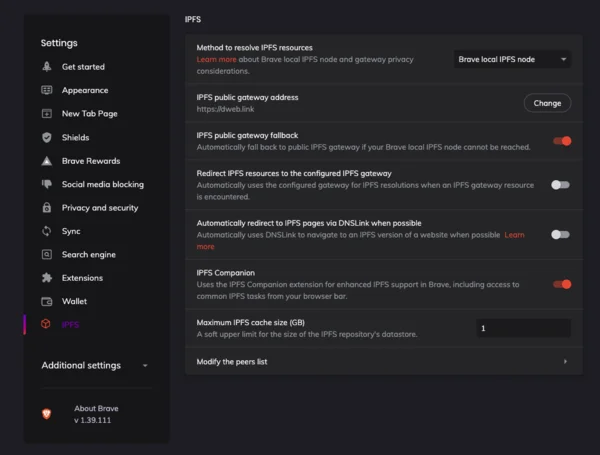Select the IPFS sidebar entry
The height and width of the screenshot is (455, 600).
[x=70, y=325]
